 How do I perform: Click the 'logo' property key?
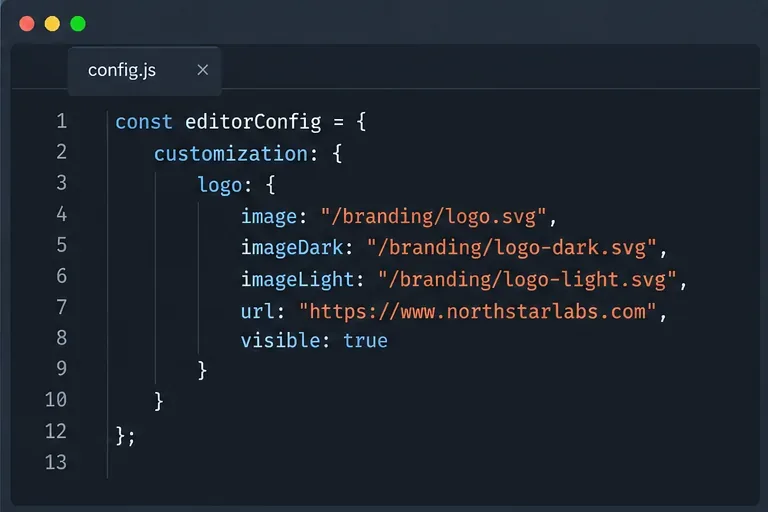pyautogui.click(x=219, y=186)
